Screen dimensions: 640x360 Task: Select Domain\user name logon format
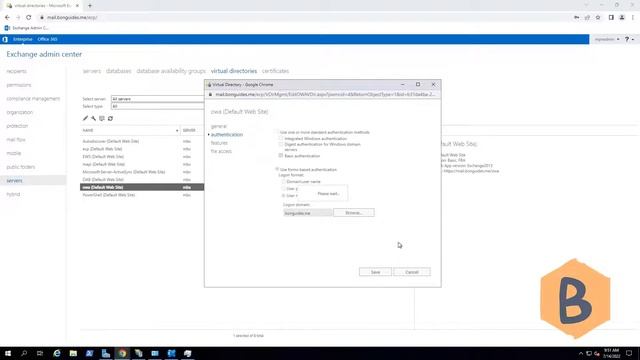(284, 181)
